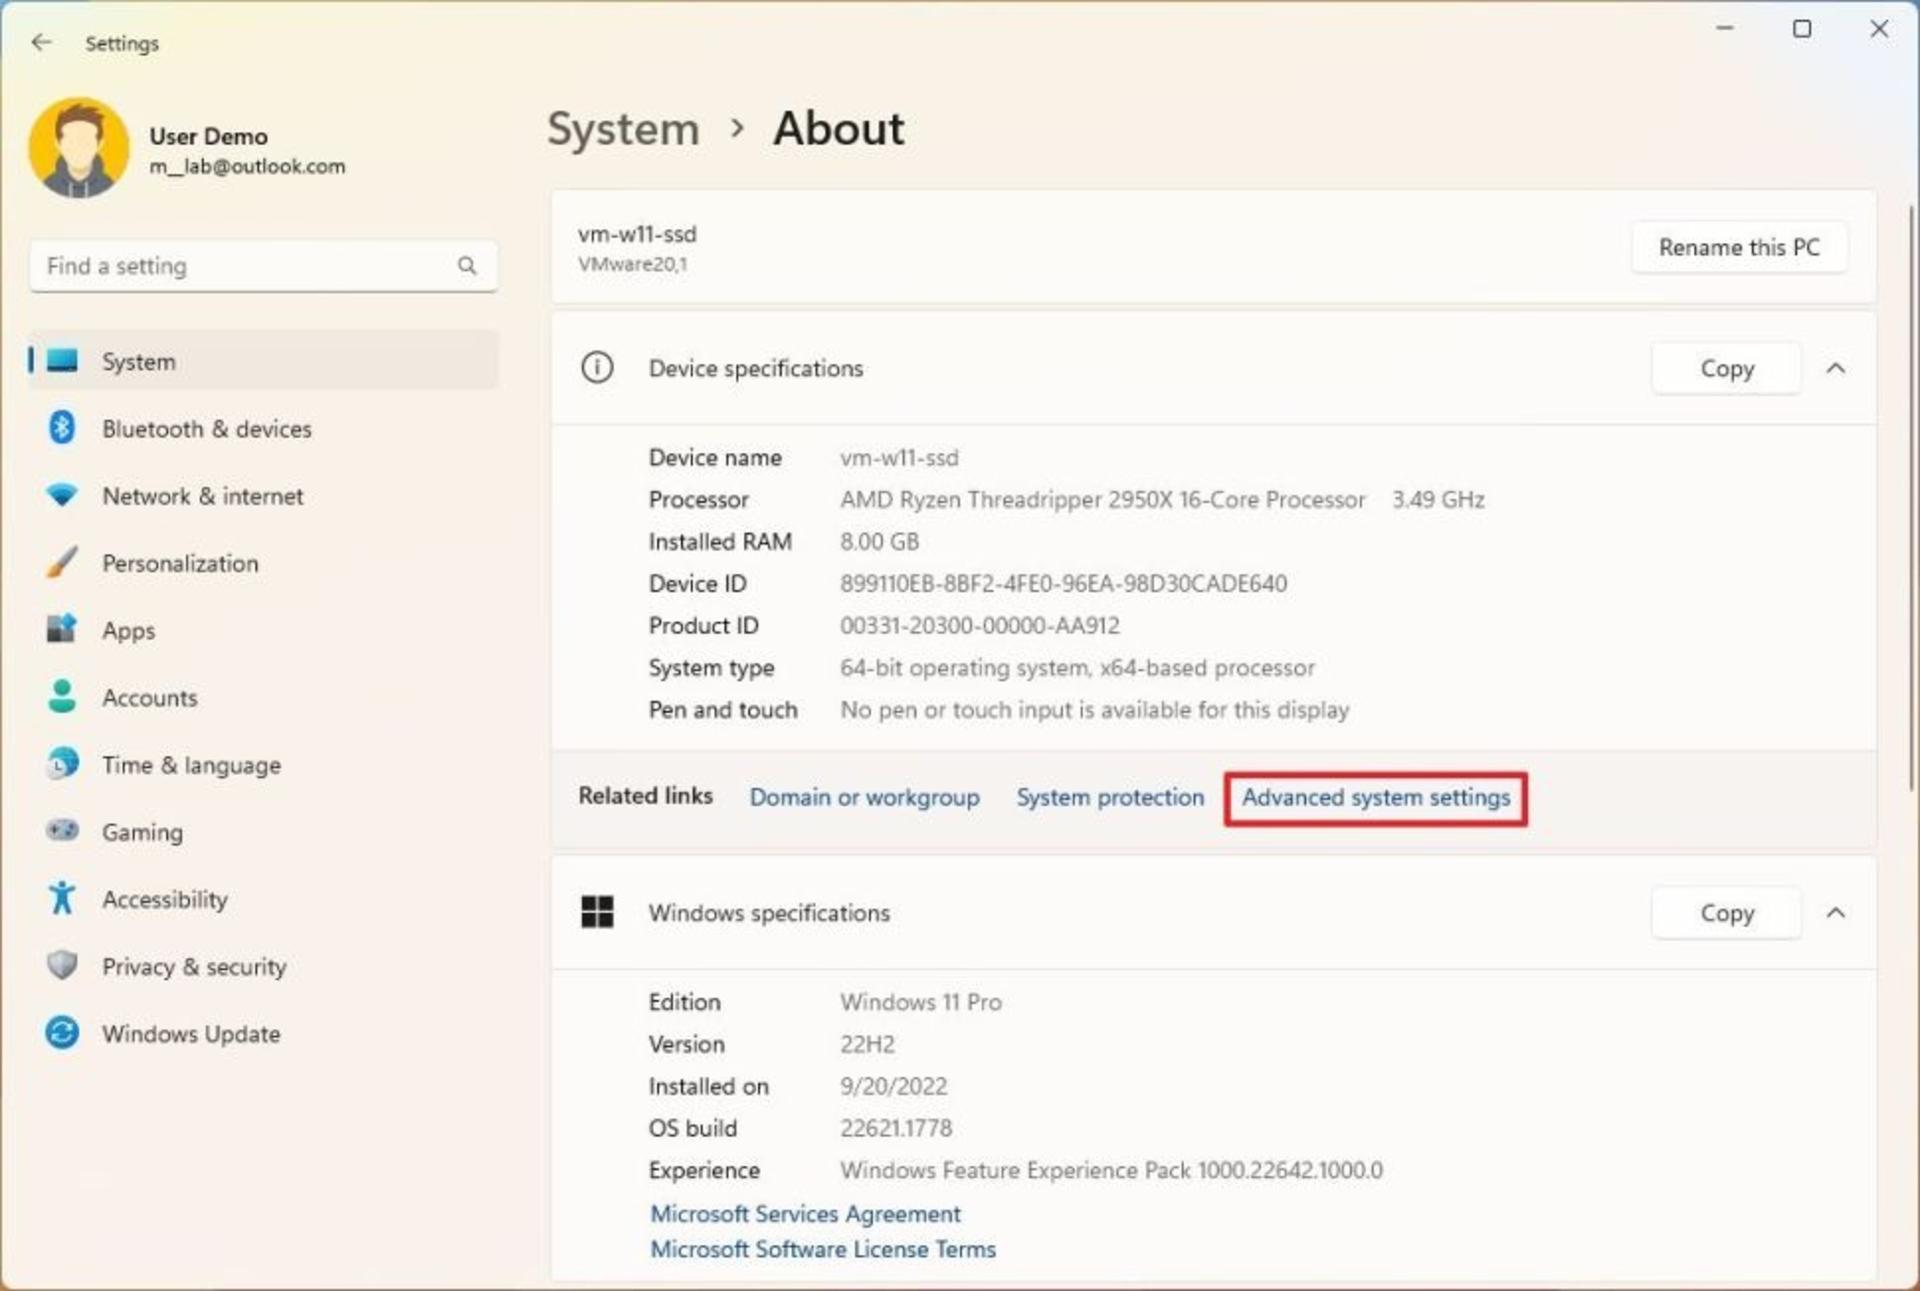Open Network & internet settings
This screenshot has height=1291, width=1920.
pyautogui.click(x=264, y=496)
